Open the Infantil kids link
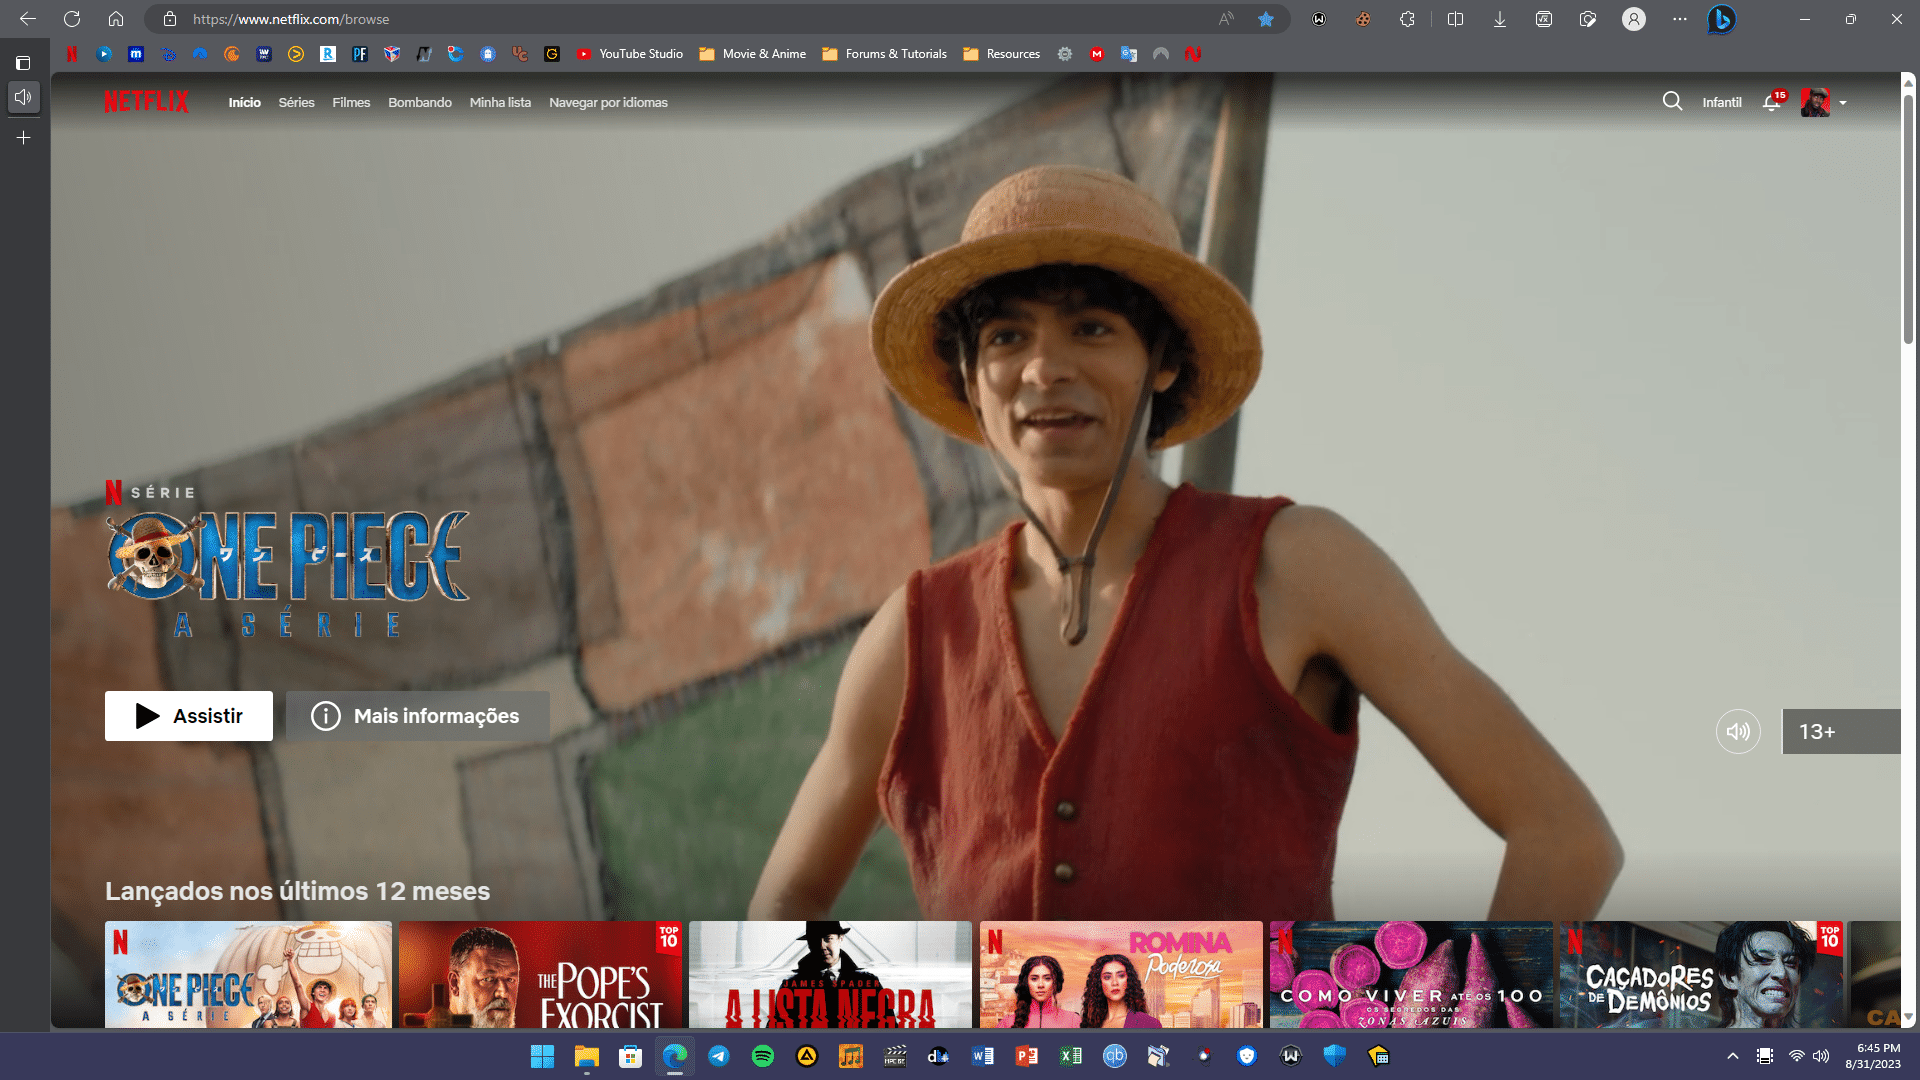 click(1722, 103)
